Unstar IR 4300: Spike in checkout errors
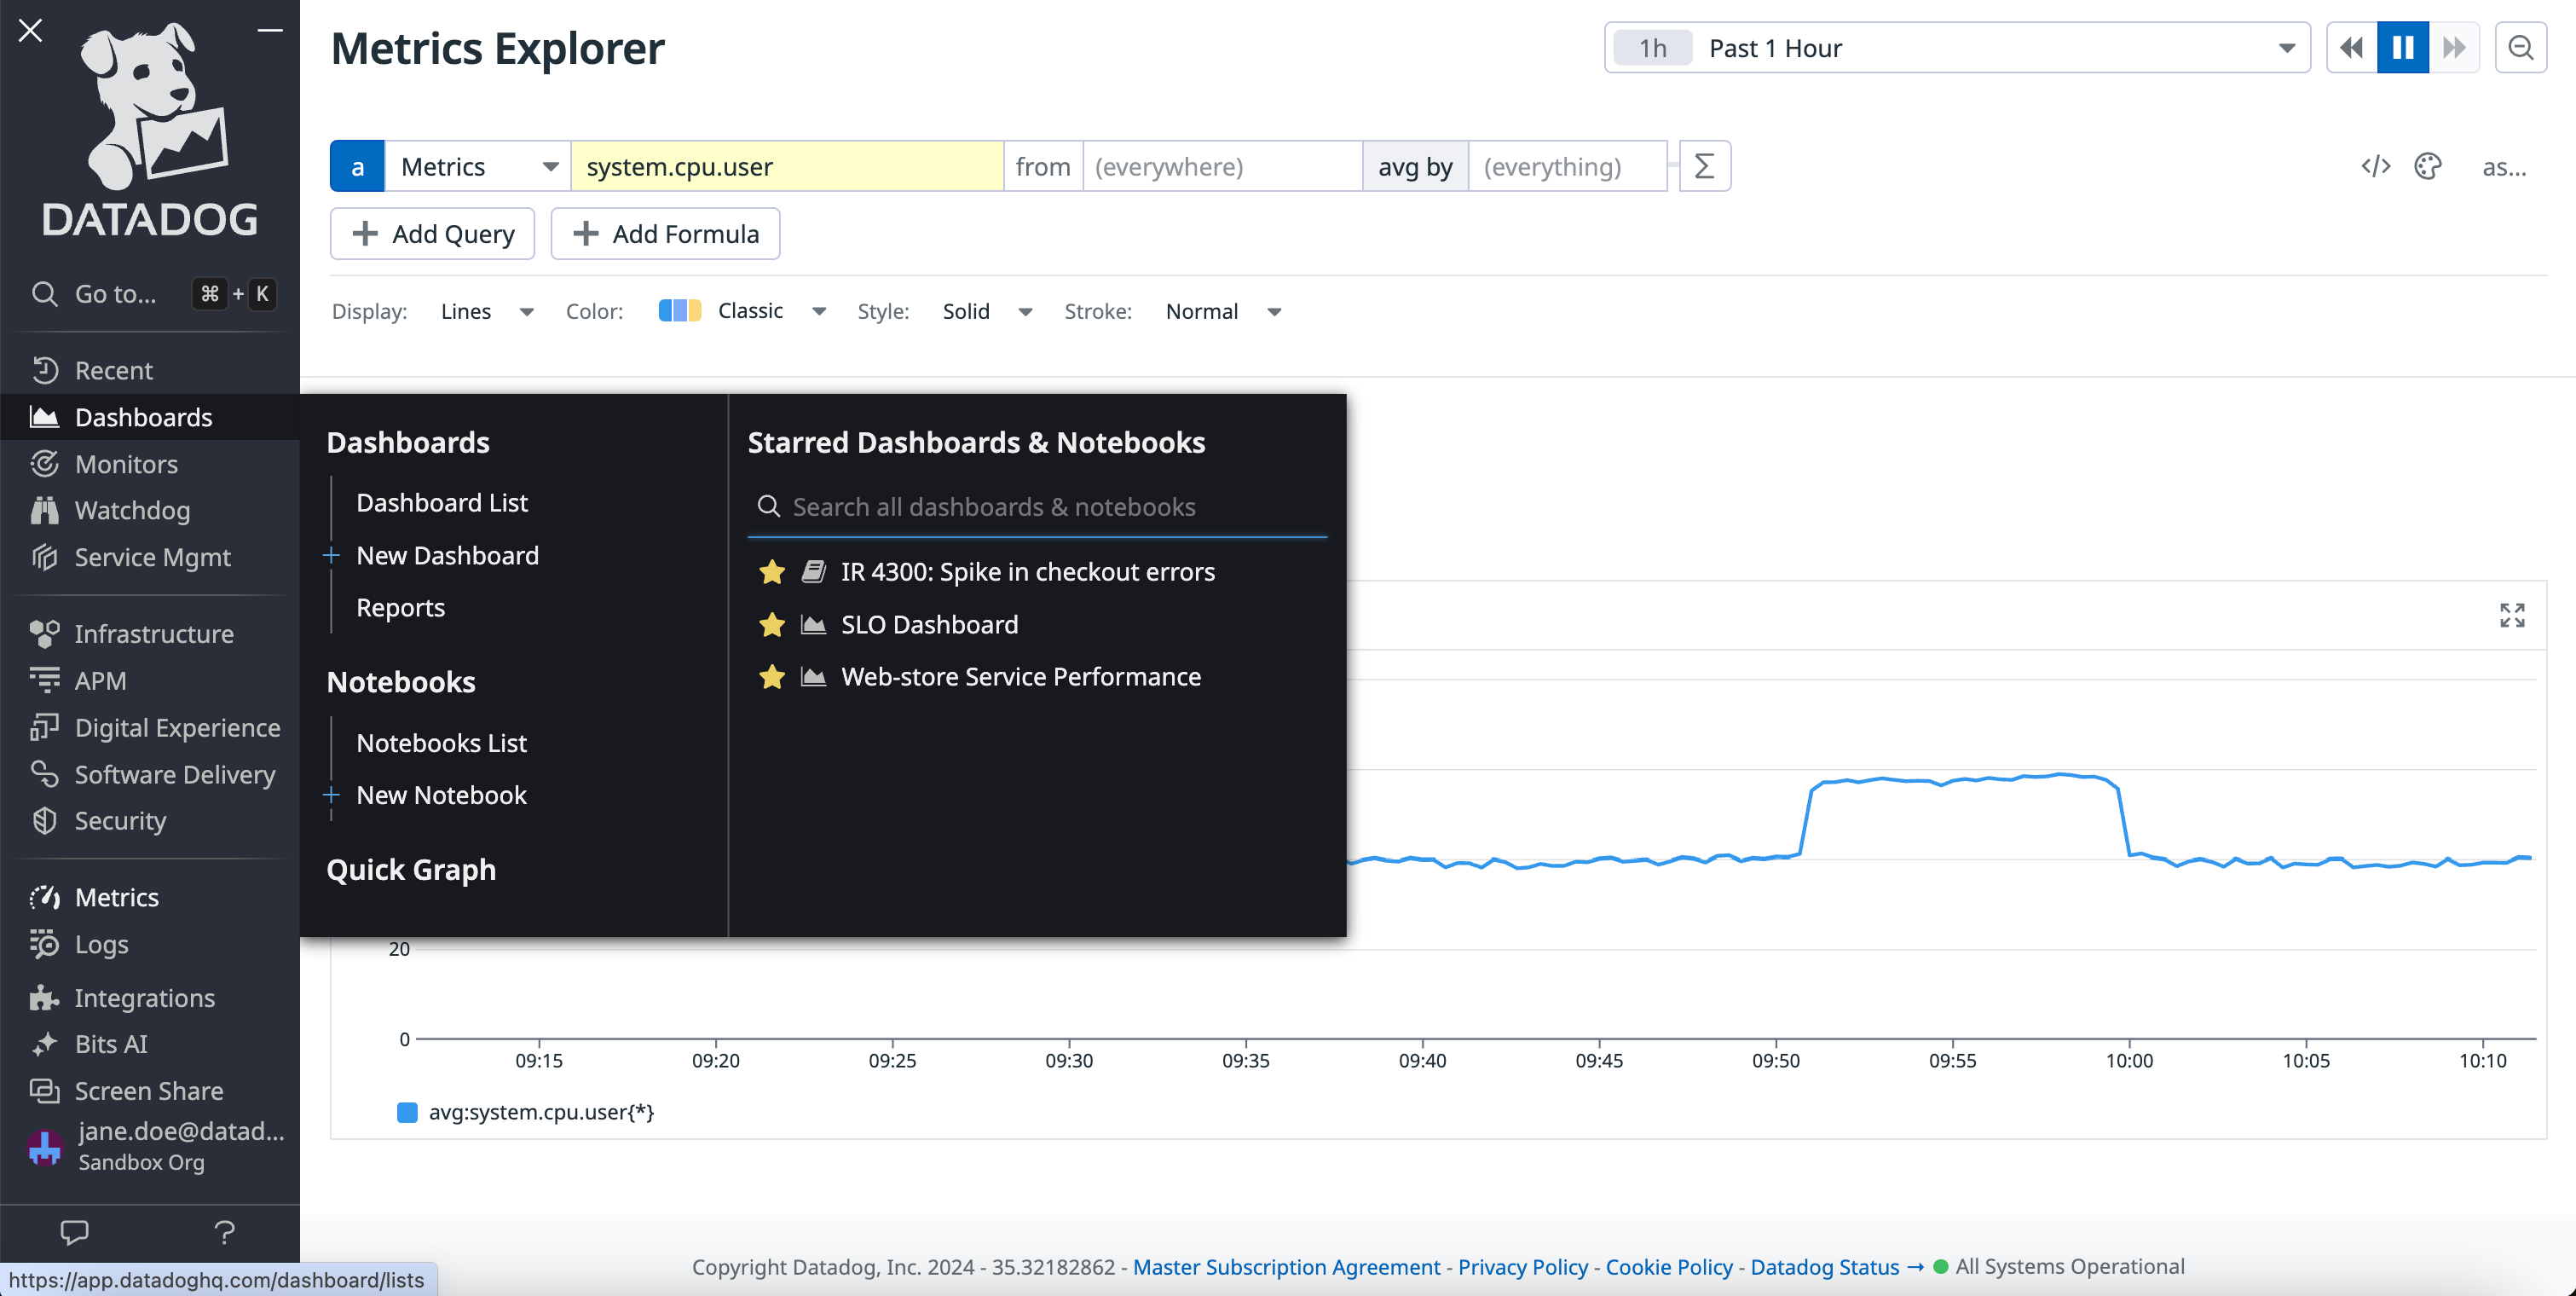Viewport: 2576px width, 1296px height. [x=771, y=572]
